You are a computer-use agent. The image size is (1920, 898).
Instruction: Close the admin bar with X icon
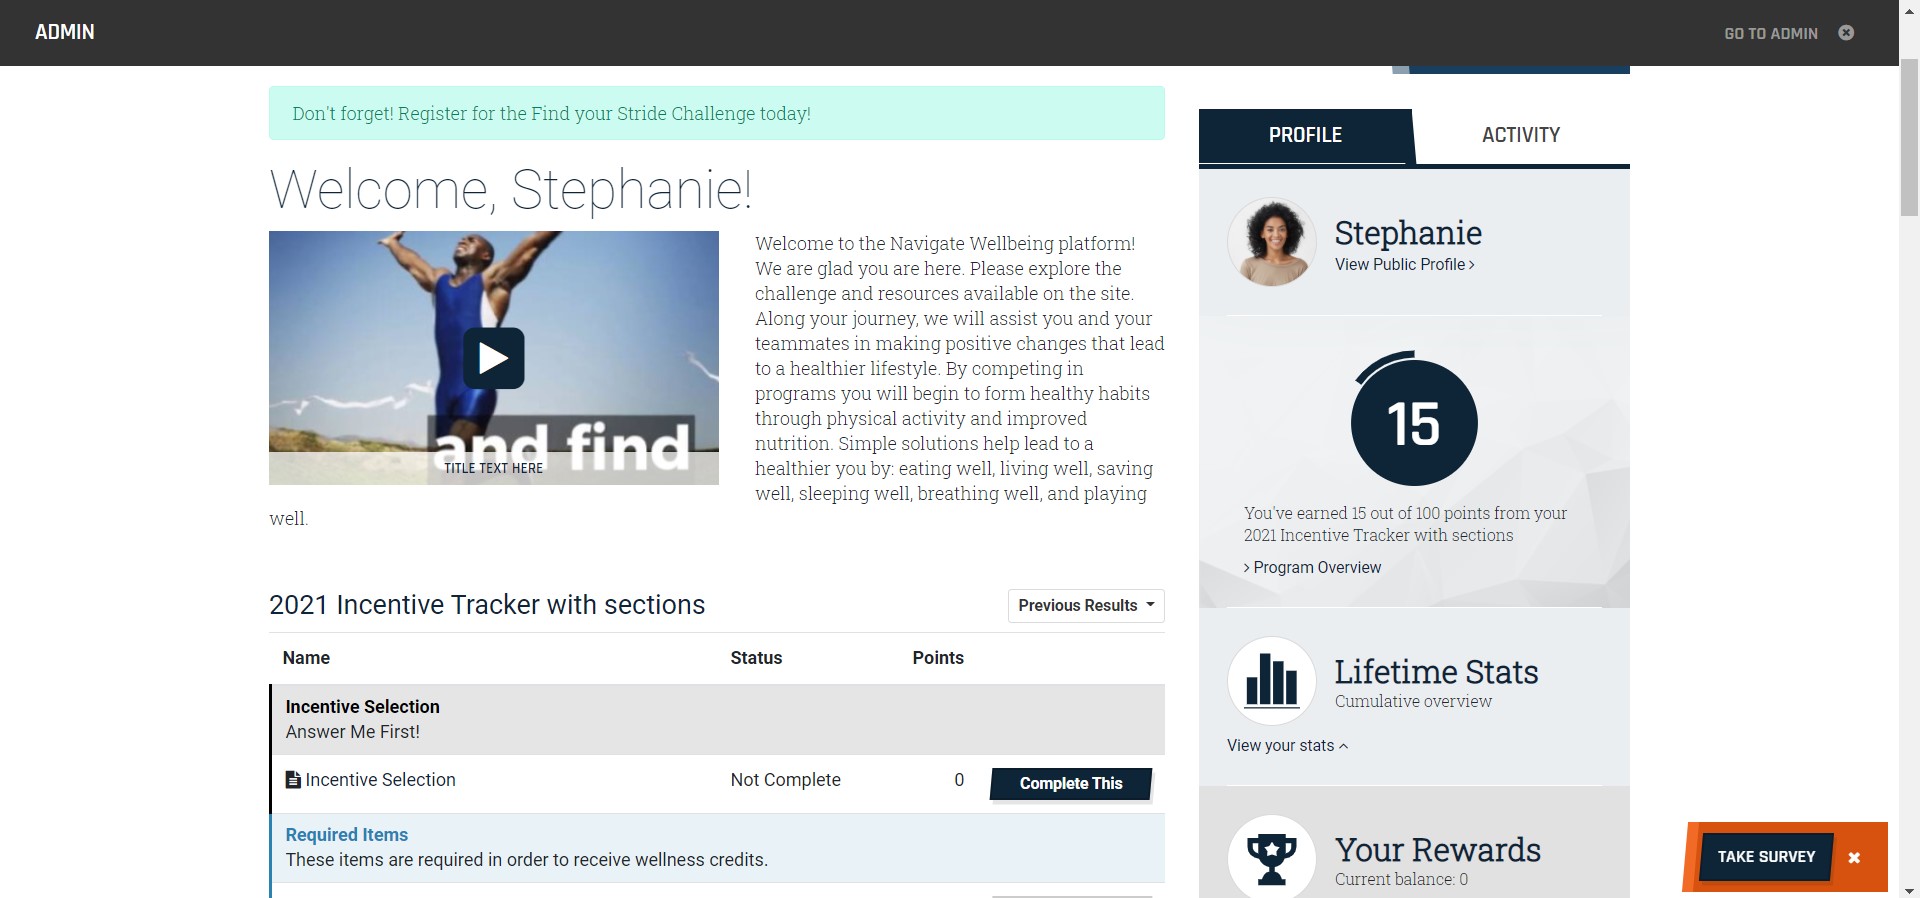point(1846,33)
